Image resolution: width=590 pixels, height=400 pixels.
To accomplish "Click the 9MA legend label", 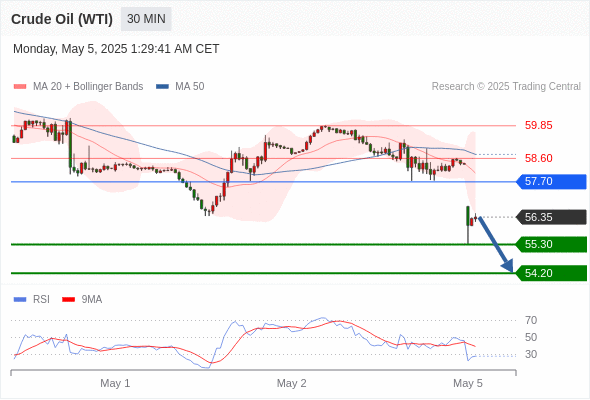I will click(x=92, y=300).
